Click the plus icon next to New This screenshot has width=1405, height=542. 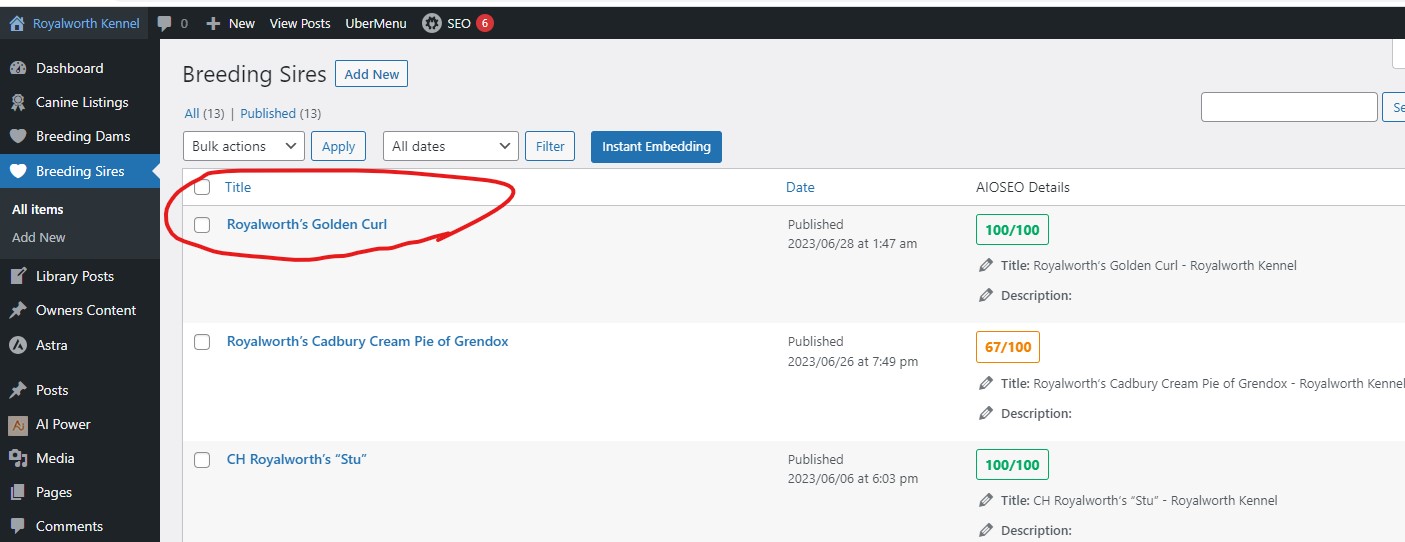[x=213, y=23]
